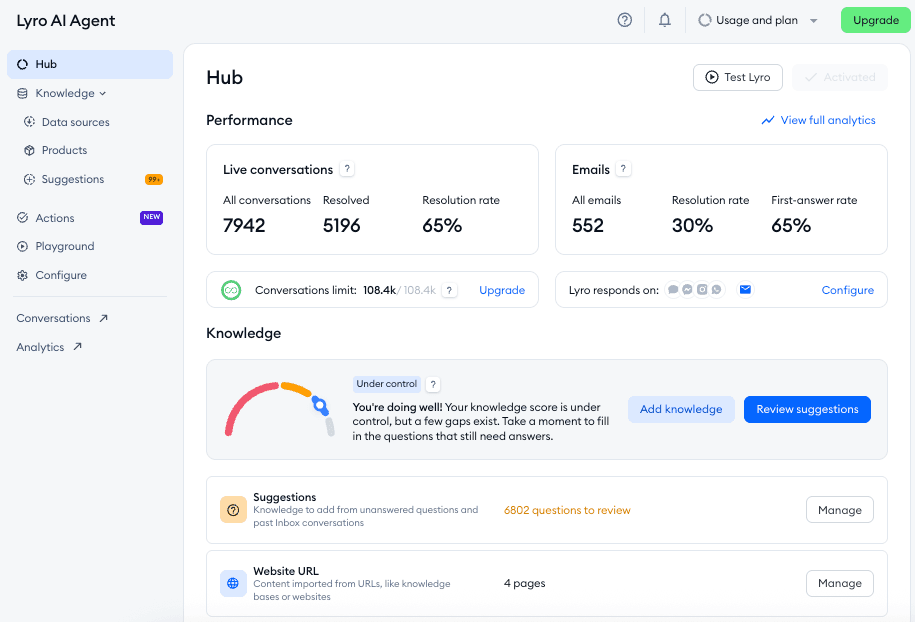Click the arrow icon next to Analytics
The height and width of the screenshot is (622, 915).
click(77, 347)
